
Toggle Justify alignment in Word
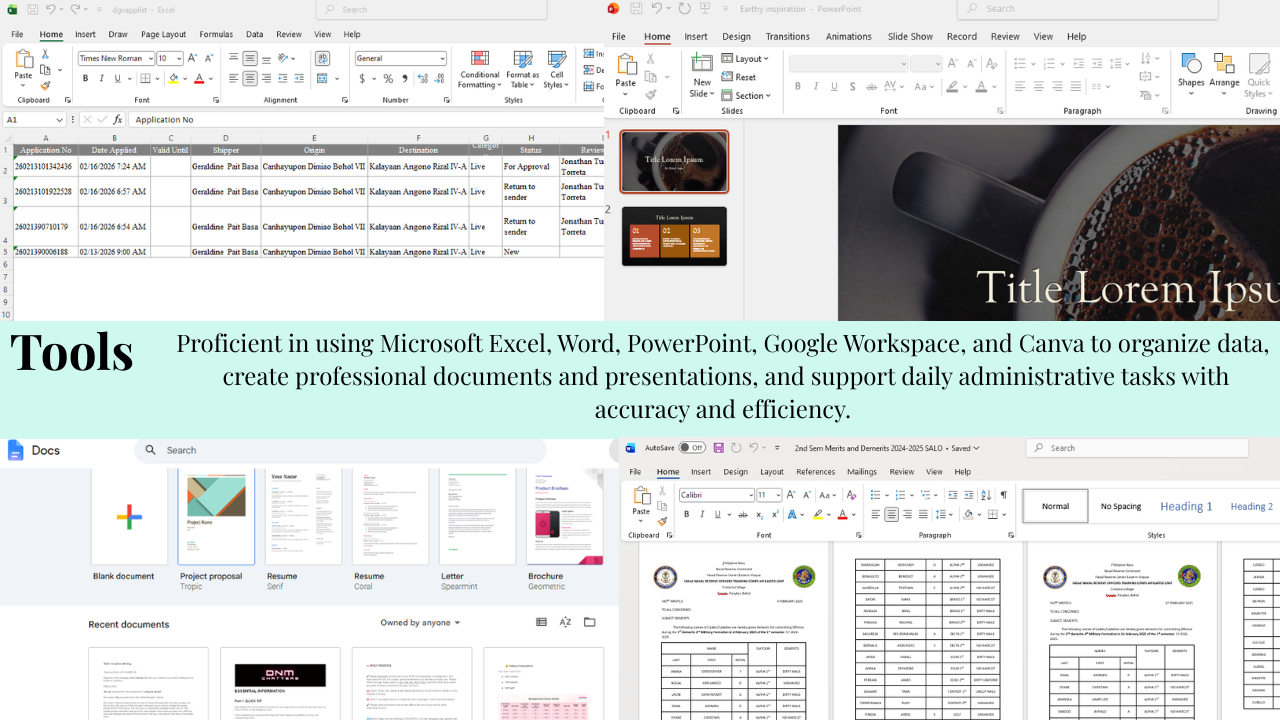click(x=925, y=515)
